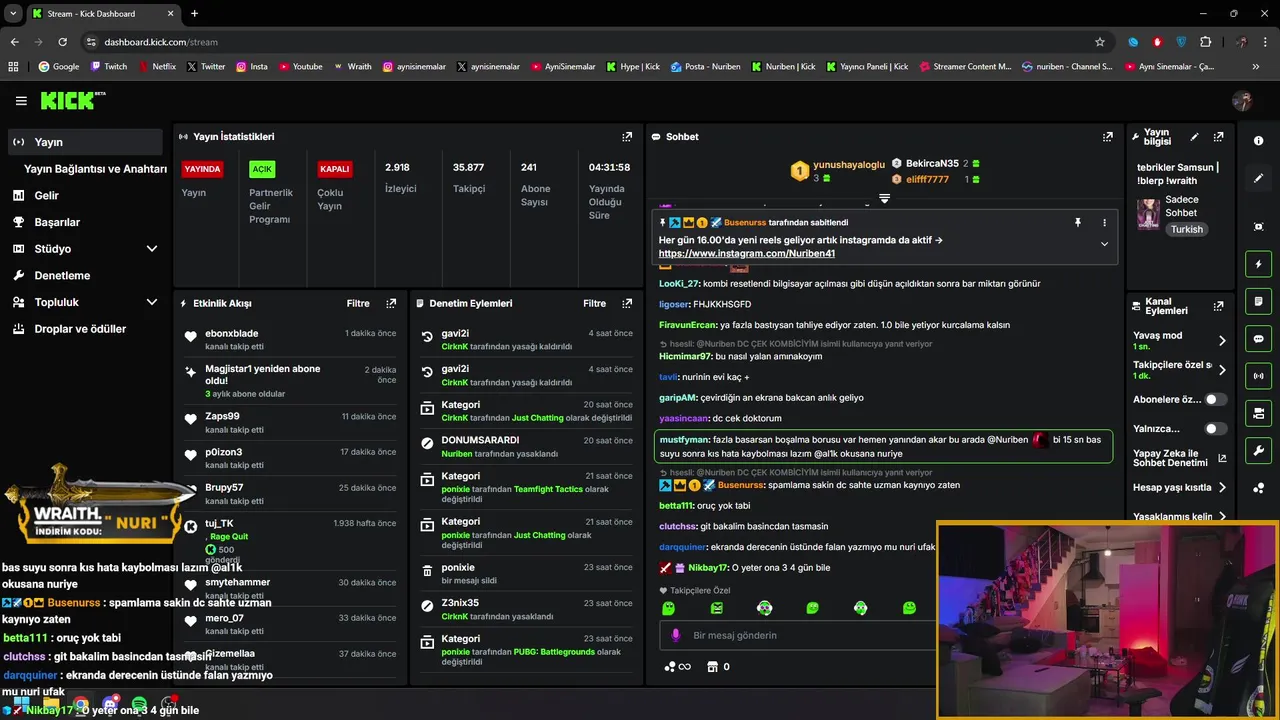Click the microphone icon in chat input
The width and height of the screenshot is (1280, 720).
pyautogui.click(x=675, y=635)
